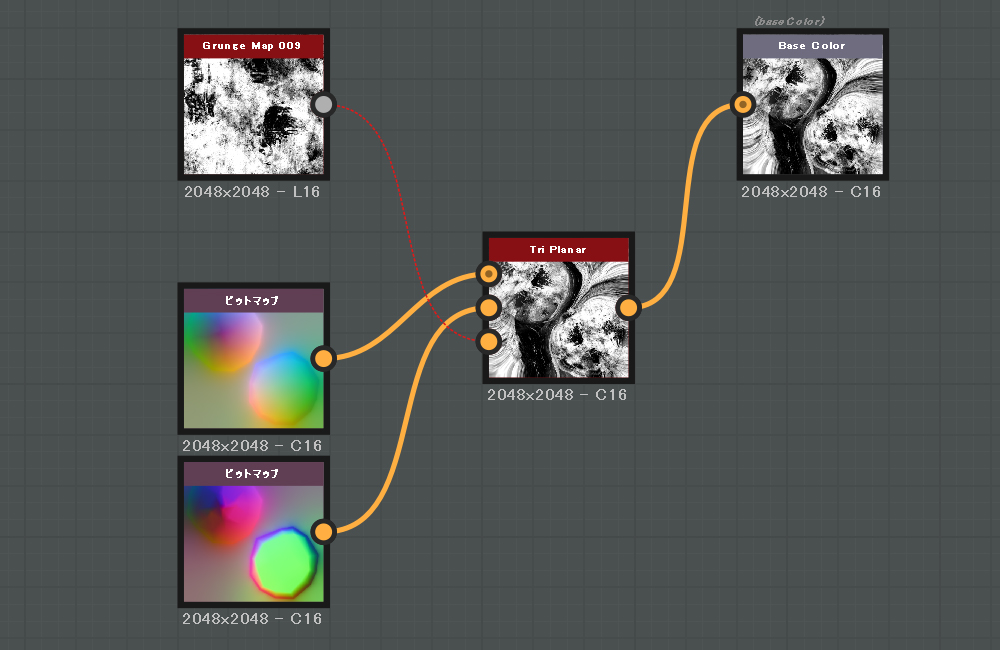Click the C16 size label under the pastel rainbow bitmap

click(x=252, y=446)
